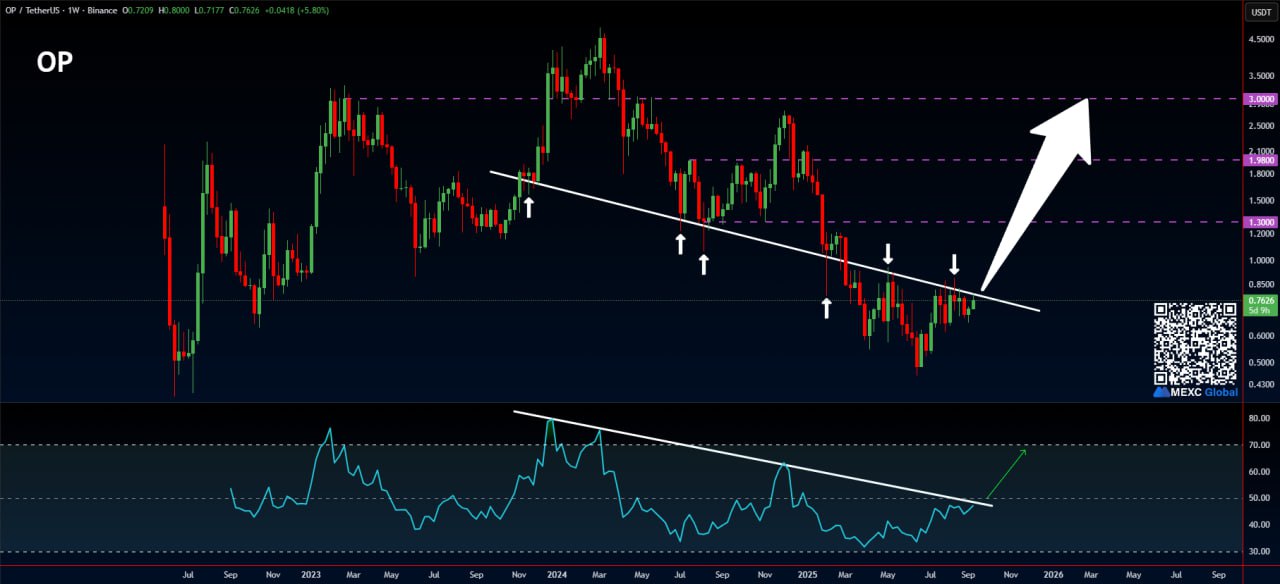Click the green RSI projection arrow
Screen dimensions: 1280x584
coord(1007,473)
